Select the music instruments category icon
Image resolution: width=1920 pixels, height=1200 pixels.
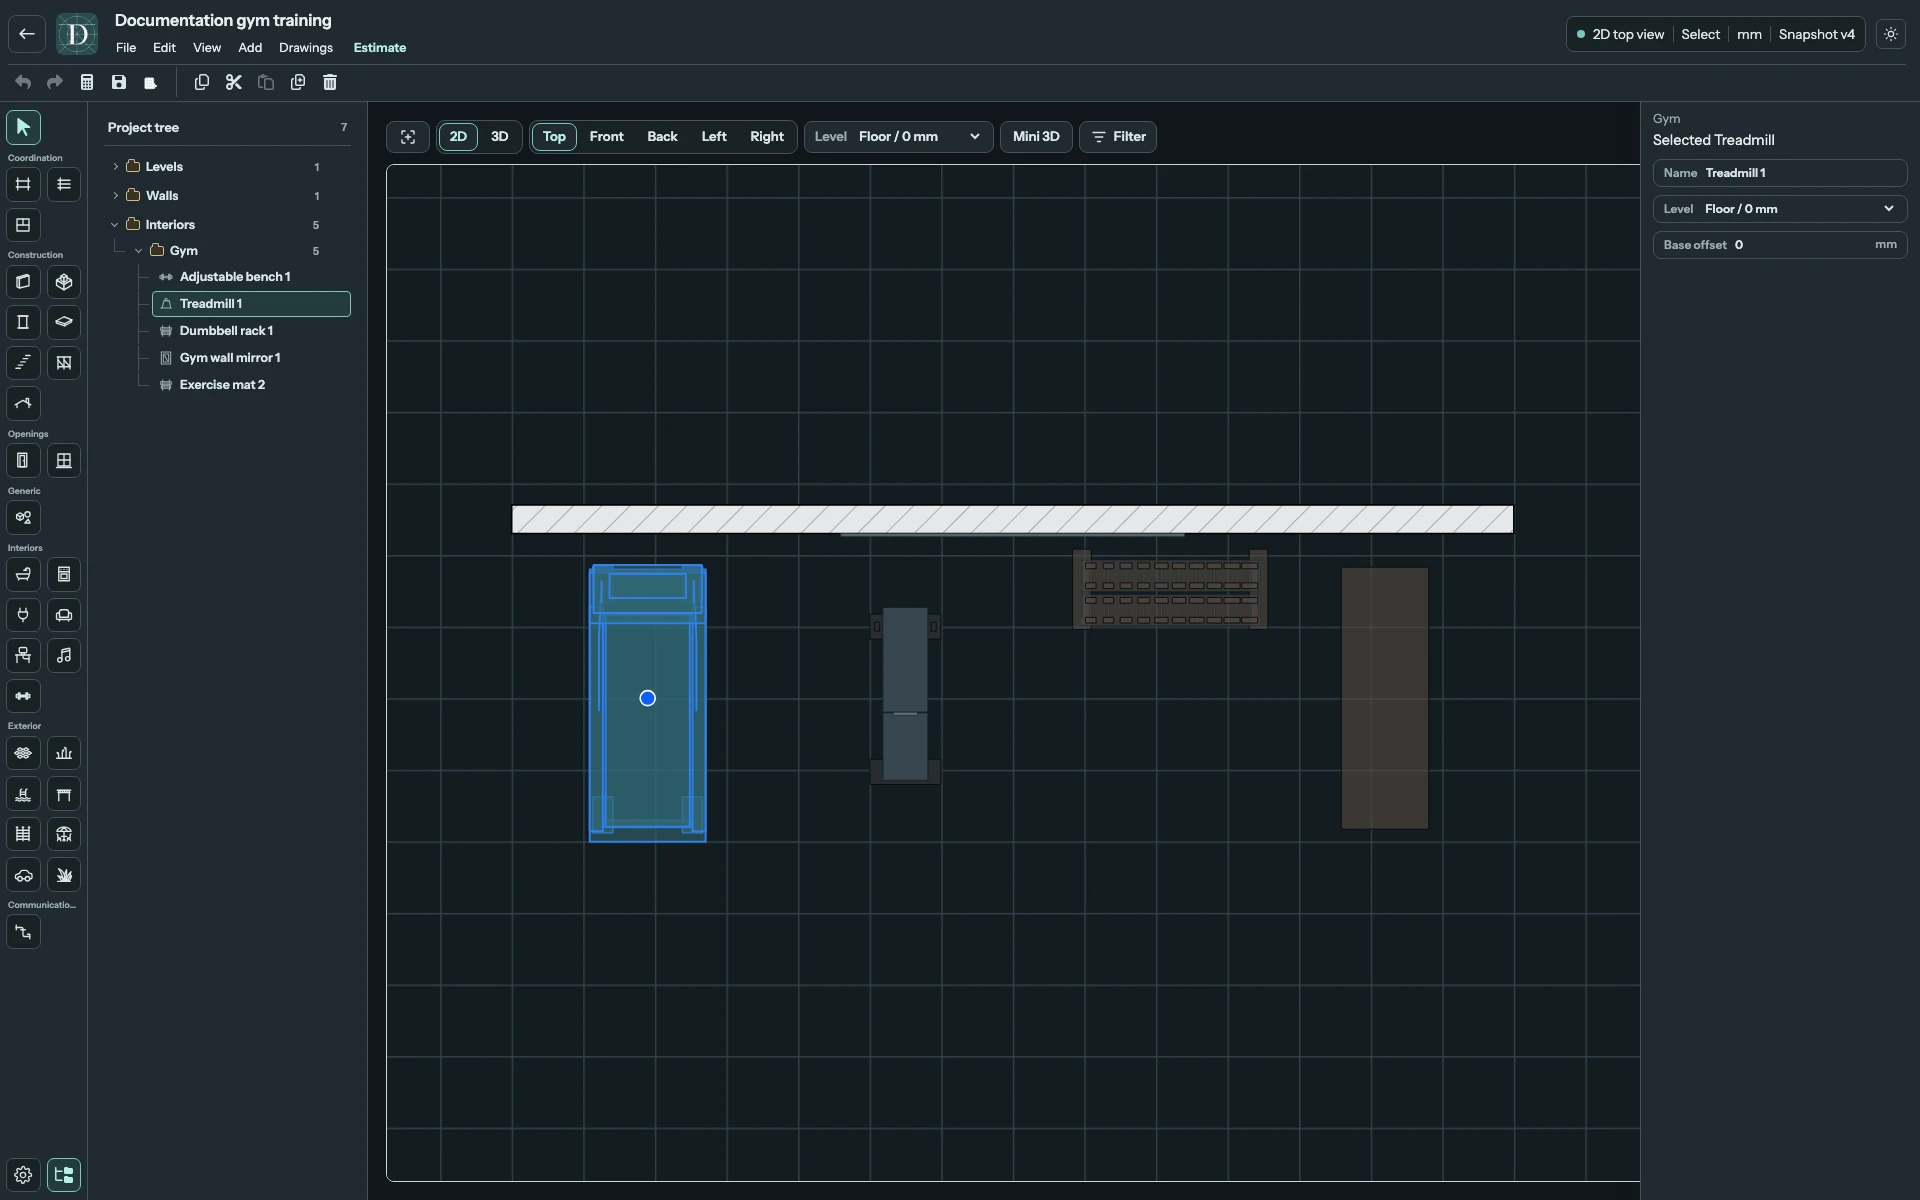click(x=64, y=656)
